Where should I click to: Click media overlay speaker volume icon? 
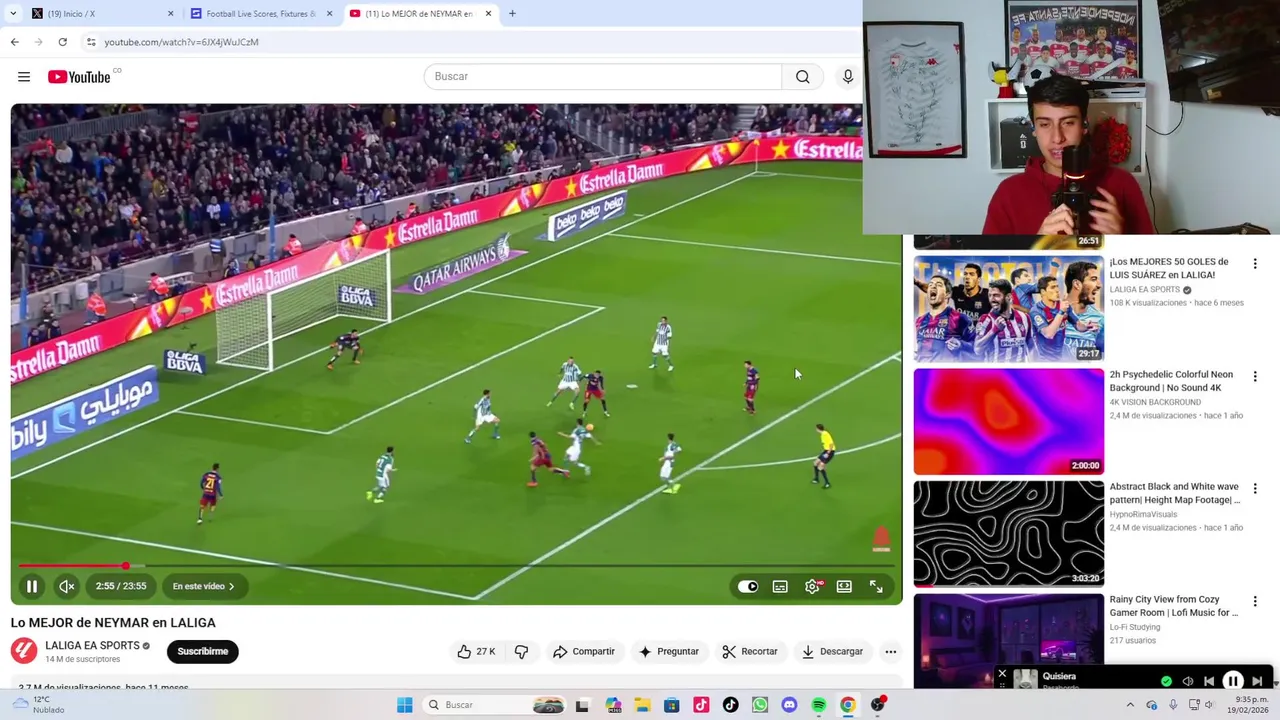pos(1188,681)
